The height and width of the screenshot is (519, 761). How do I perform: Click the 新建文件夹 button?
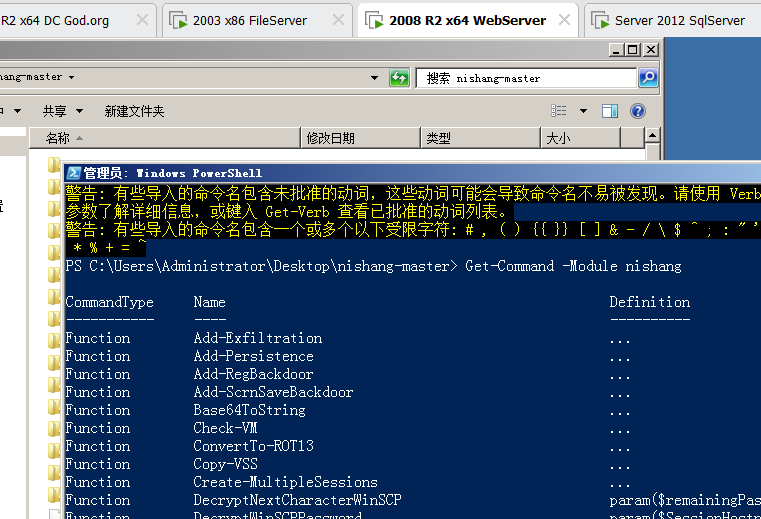[134, 112]
